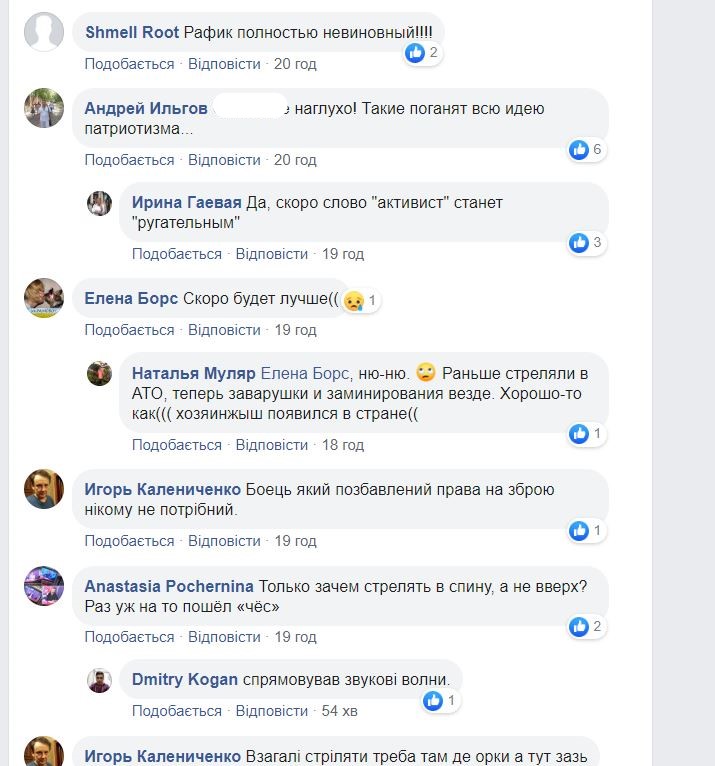Click Ирина Гаевая's small avatar

click(99, 203)
